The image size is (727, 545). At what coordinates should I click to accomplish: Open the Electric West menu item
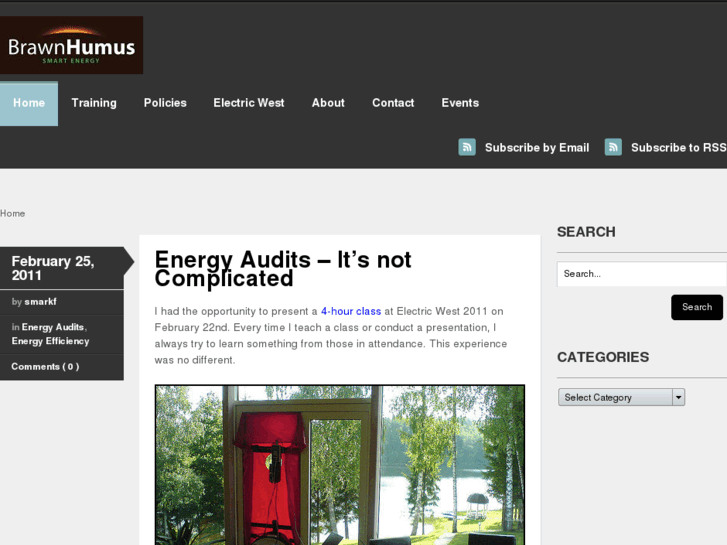pos(249,103)
